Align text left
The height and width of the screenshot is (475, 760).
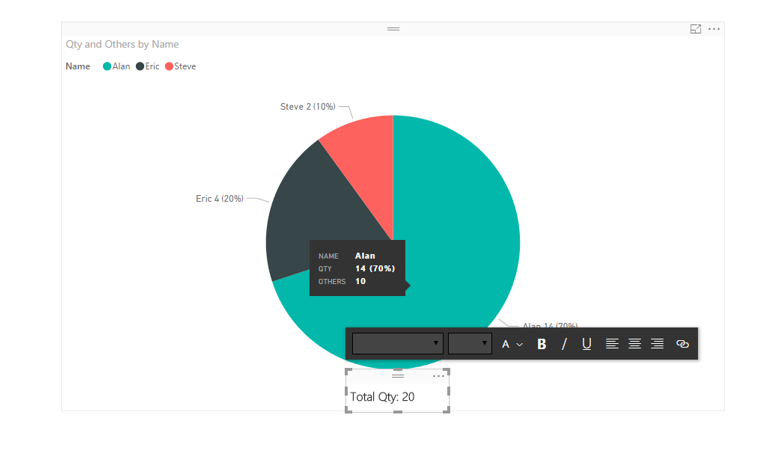pyautogui.click(x=612, y=344)
